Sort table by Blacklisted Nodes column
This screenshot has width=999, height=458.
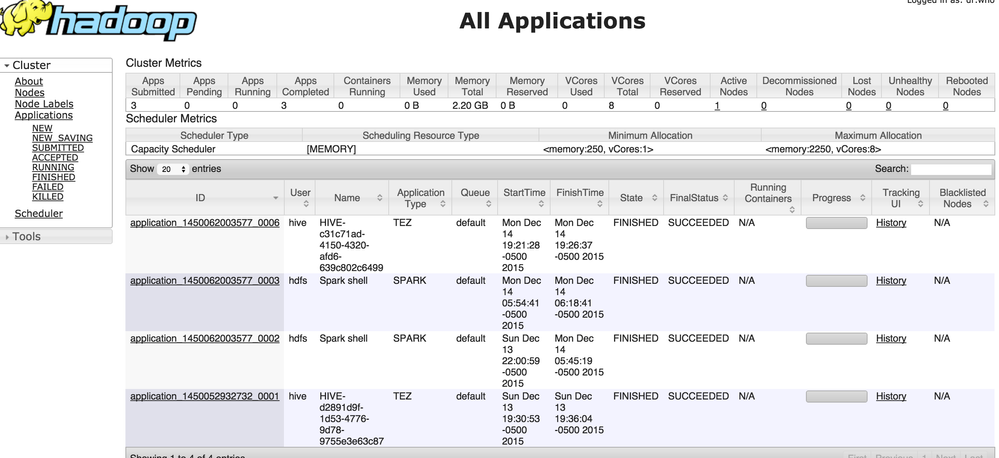[961, 198]
